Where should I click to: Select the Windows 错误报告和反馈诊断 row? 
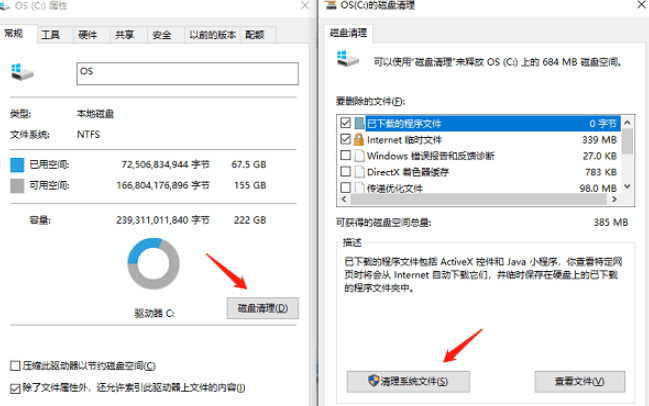(479, 156)
